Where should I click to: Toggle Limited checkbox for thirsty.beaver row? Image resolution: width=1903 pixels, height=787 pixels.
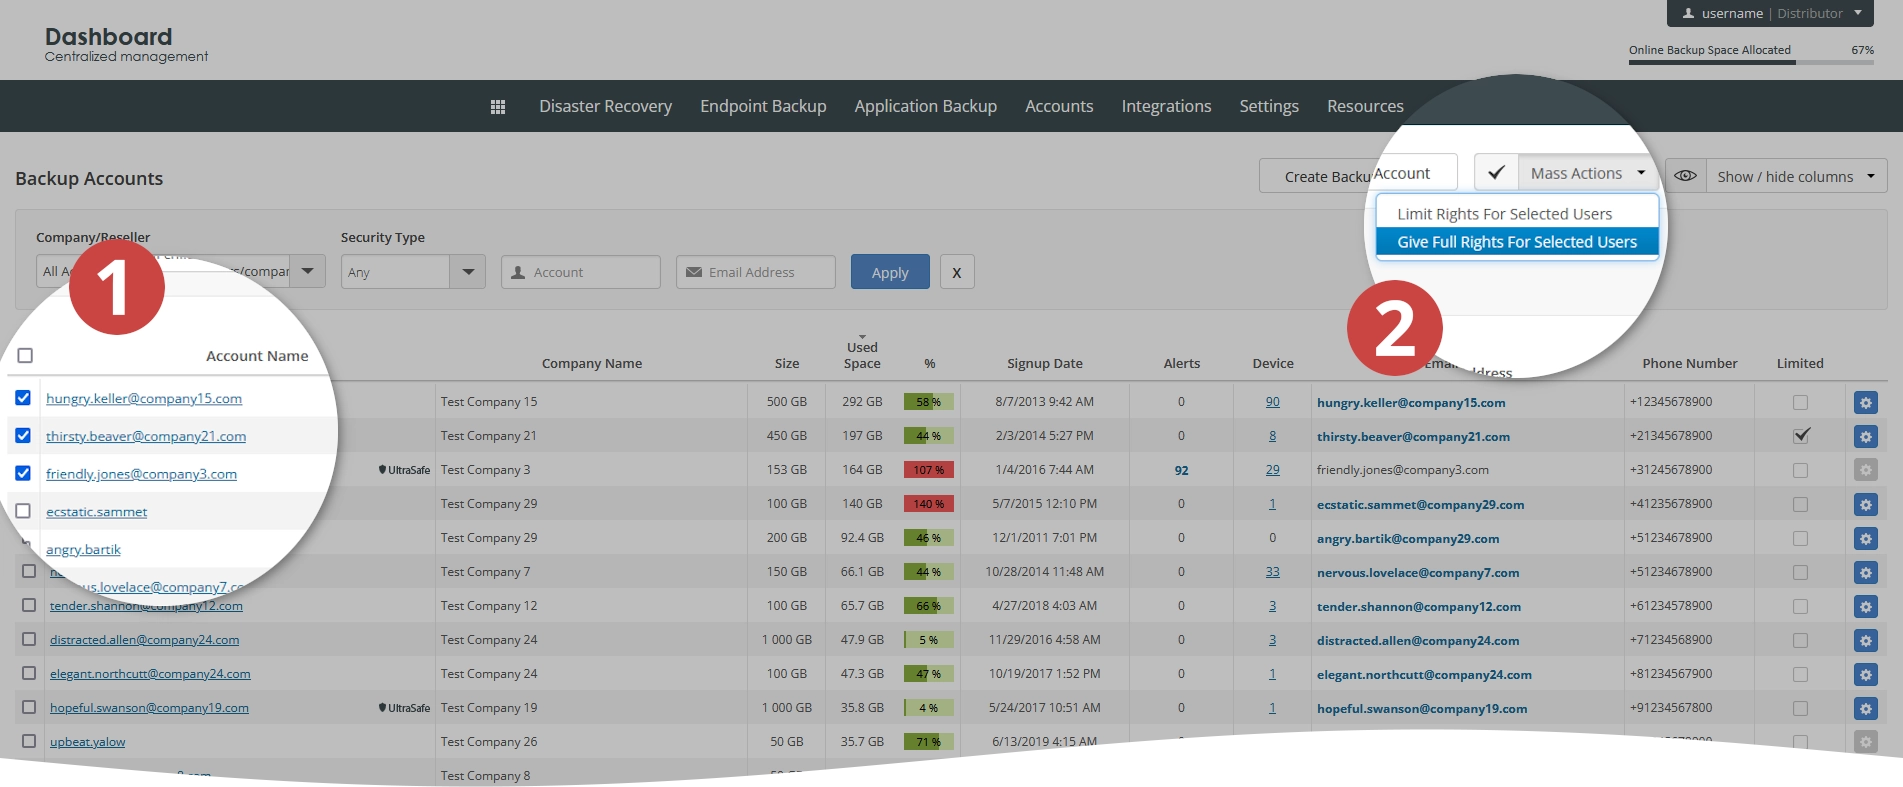point(1801,436)
